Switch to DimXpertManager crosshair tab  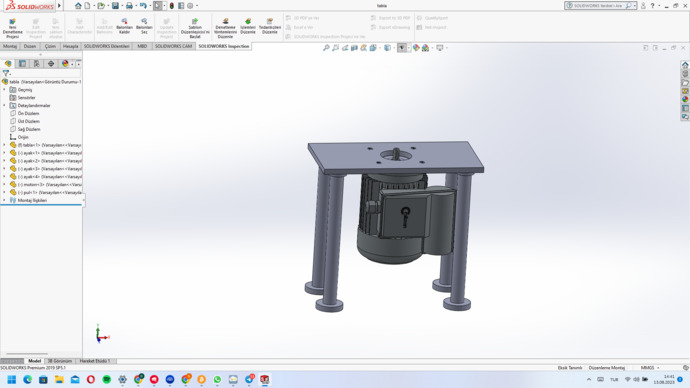[x=51, y=64]
